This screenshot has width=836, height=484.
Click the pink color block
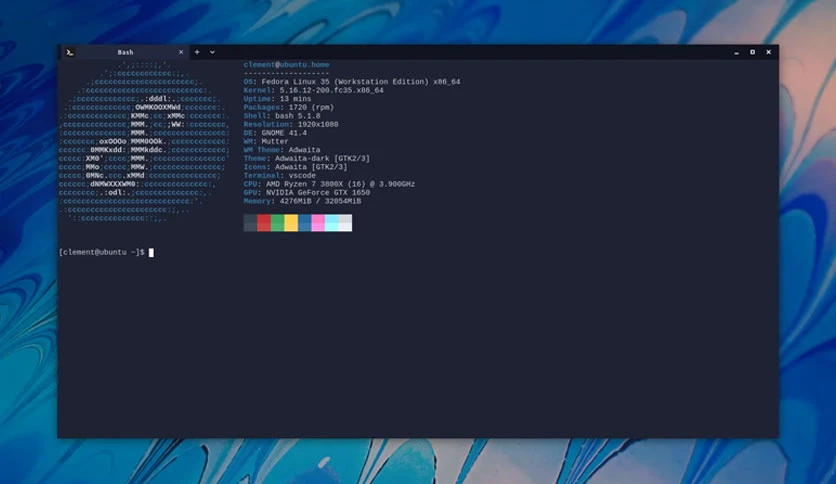[318, 223]
